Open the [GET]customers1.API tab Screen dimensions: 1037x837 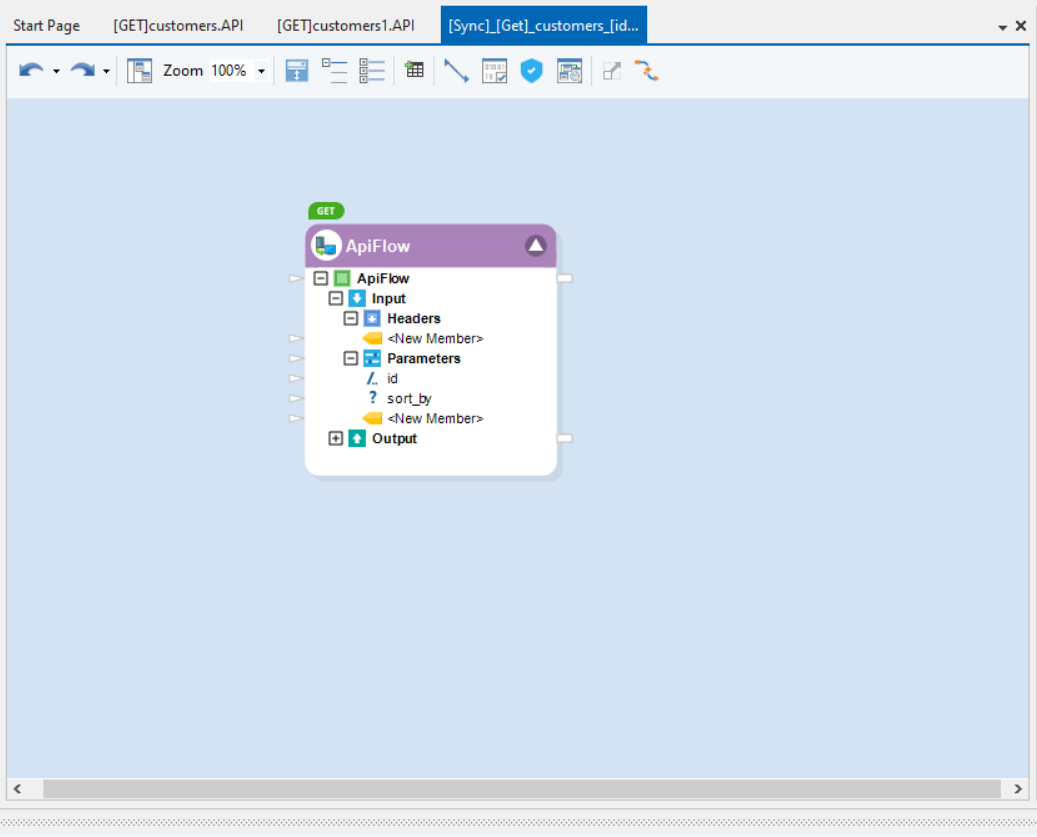346,25
